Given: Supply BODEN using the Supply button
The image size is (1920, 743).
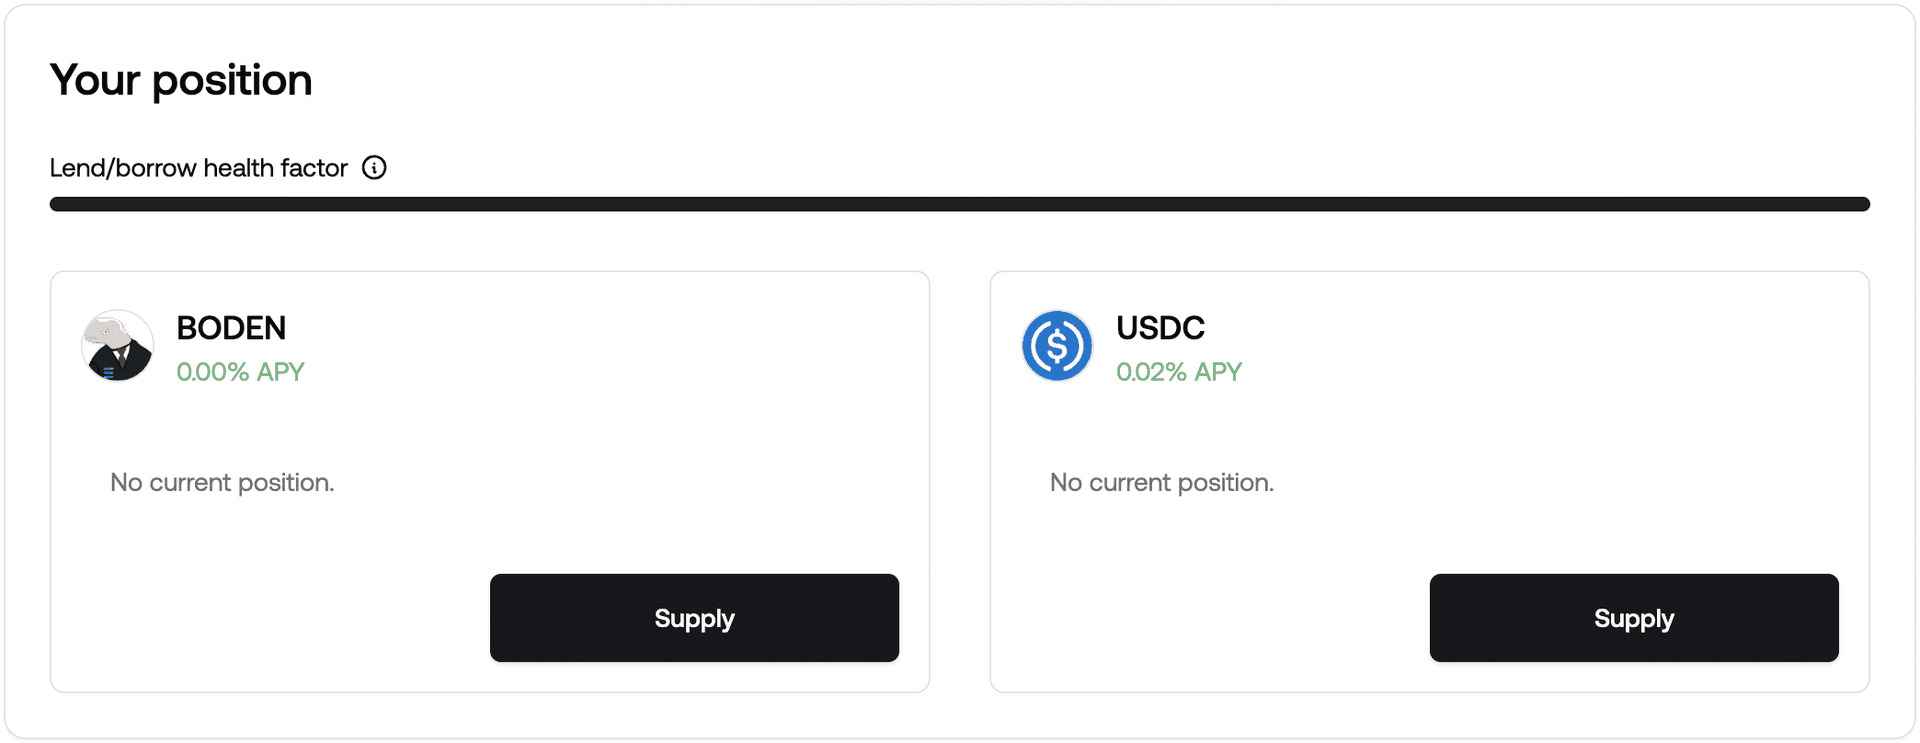Looking at the screenshot, I should (694, 618).
